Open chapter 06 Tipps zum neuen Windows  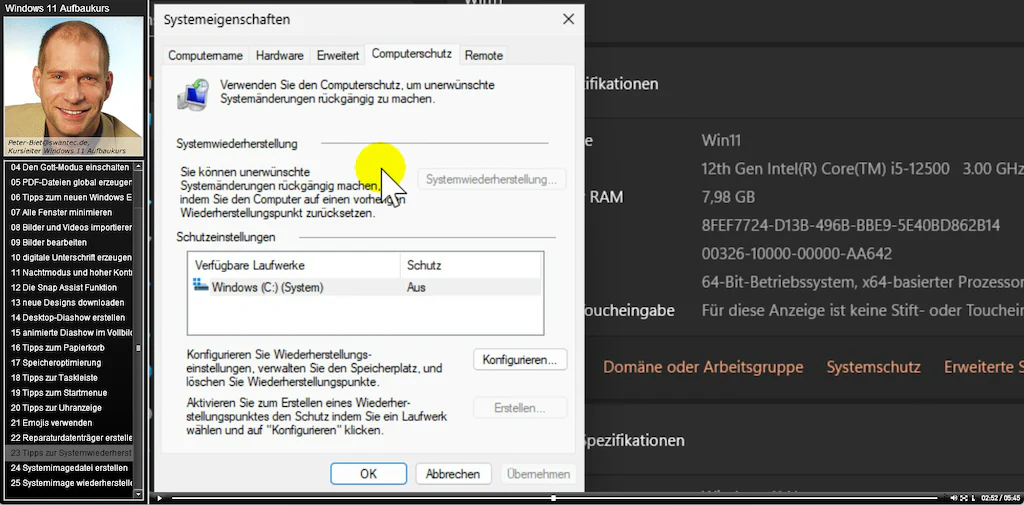tap(69, 197)
